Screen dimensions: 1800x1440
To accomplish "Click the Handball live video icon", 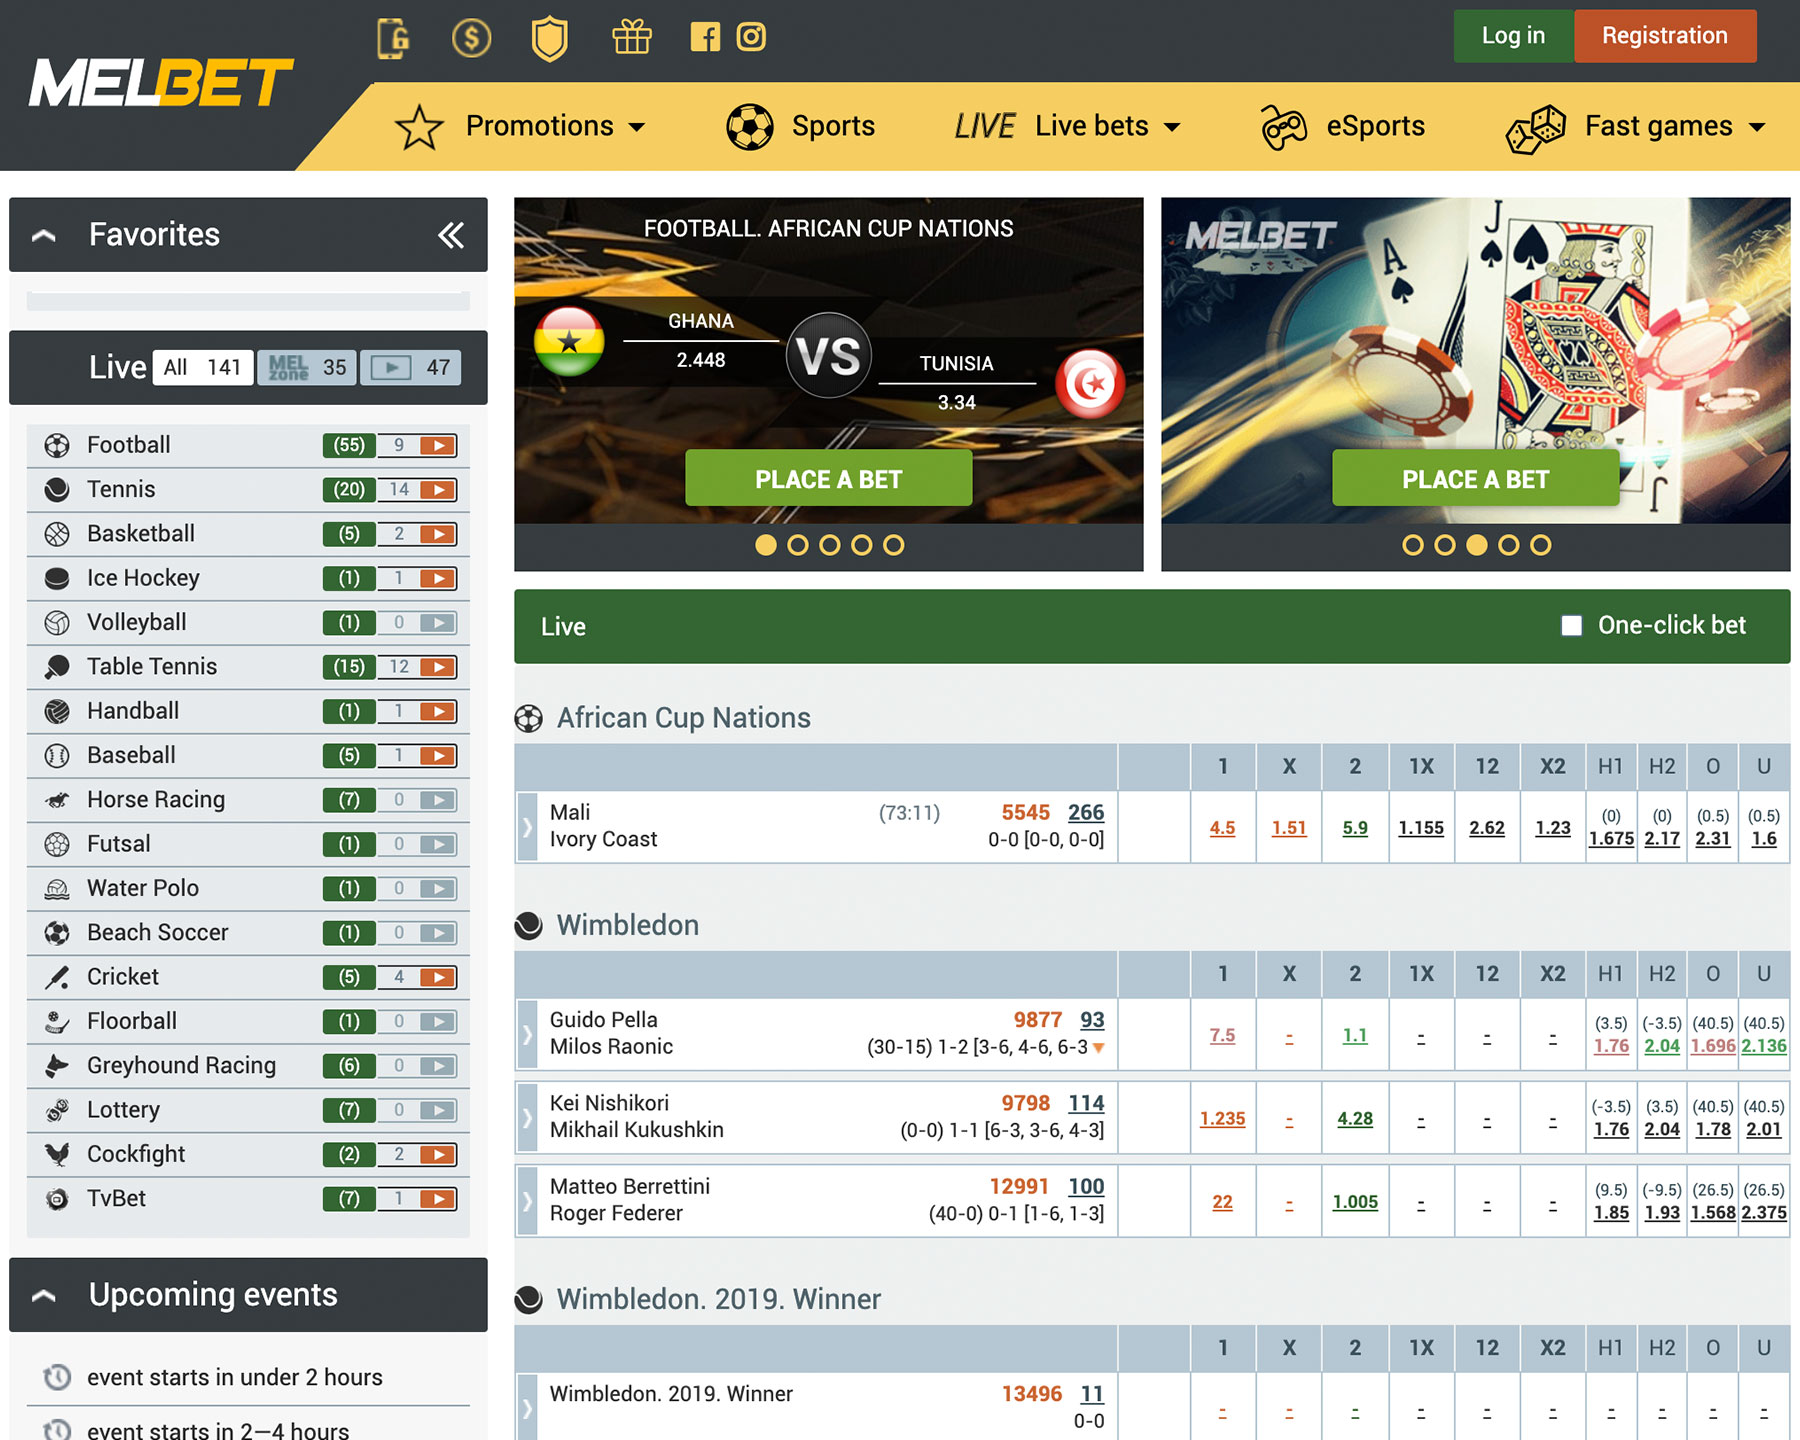I will (x=438, y=712).
